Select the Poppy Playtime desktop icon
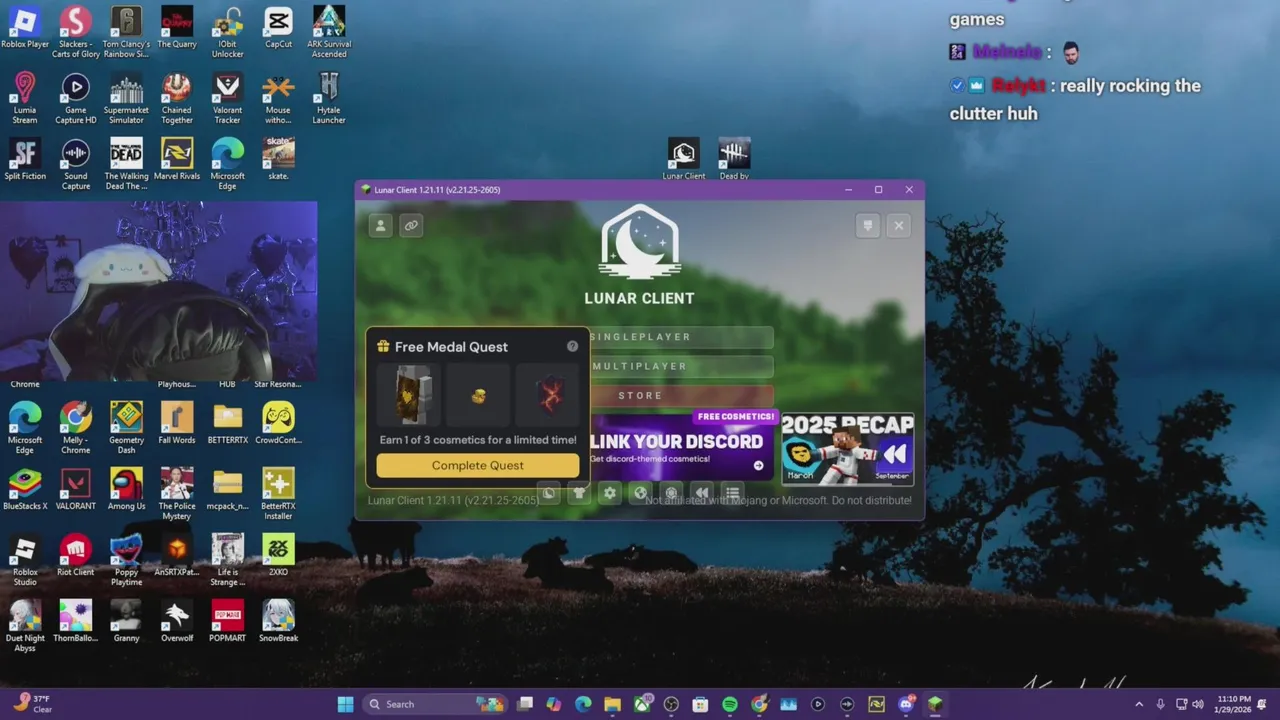The width and height of the screenshot is (1280, 720). pos(126,560)
